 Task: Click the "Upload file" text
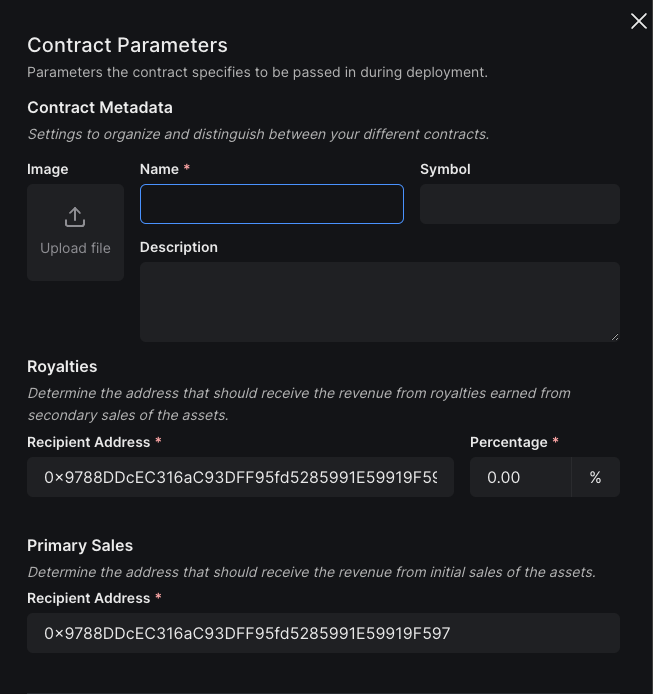[x=75, y=248]
